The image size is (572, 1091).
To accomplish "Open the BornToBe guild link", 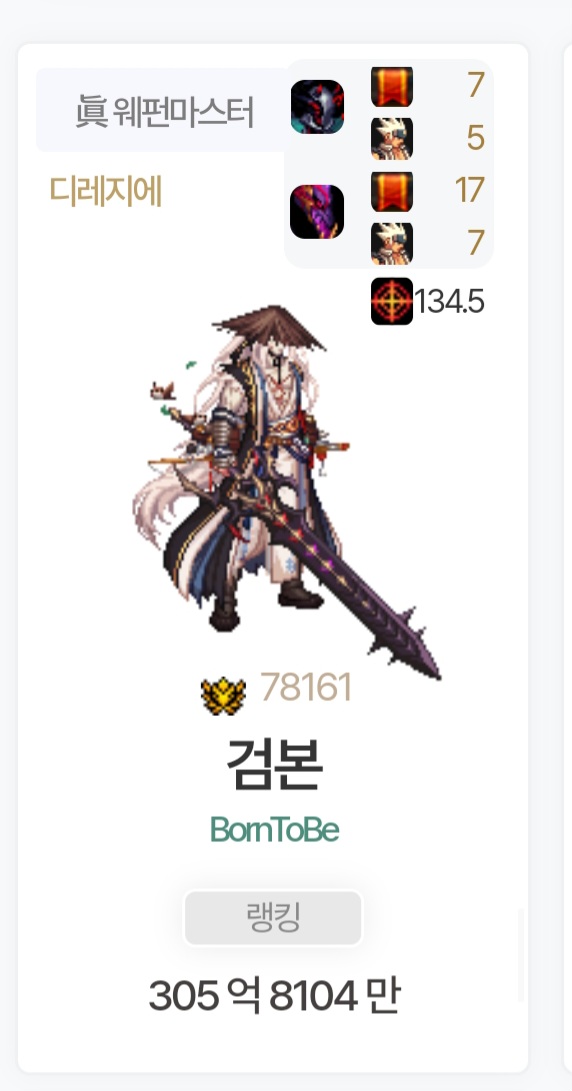I will (274, 830).
